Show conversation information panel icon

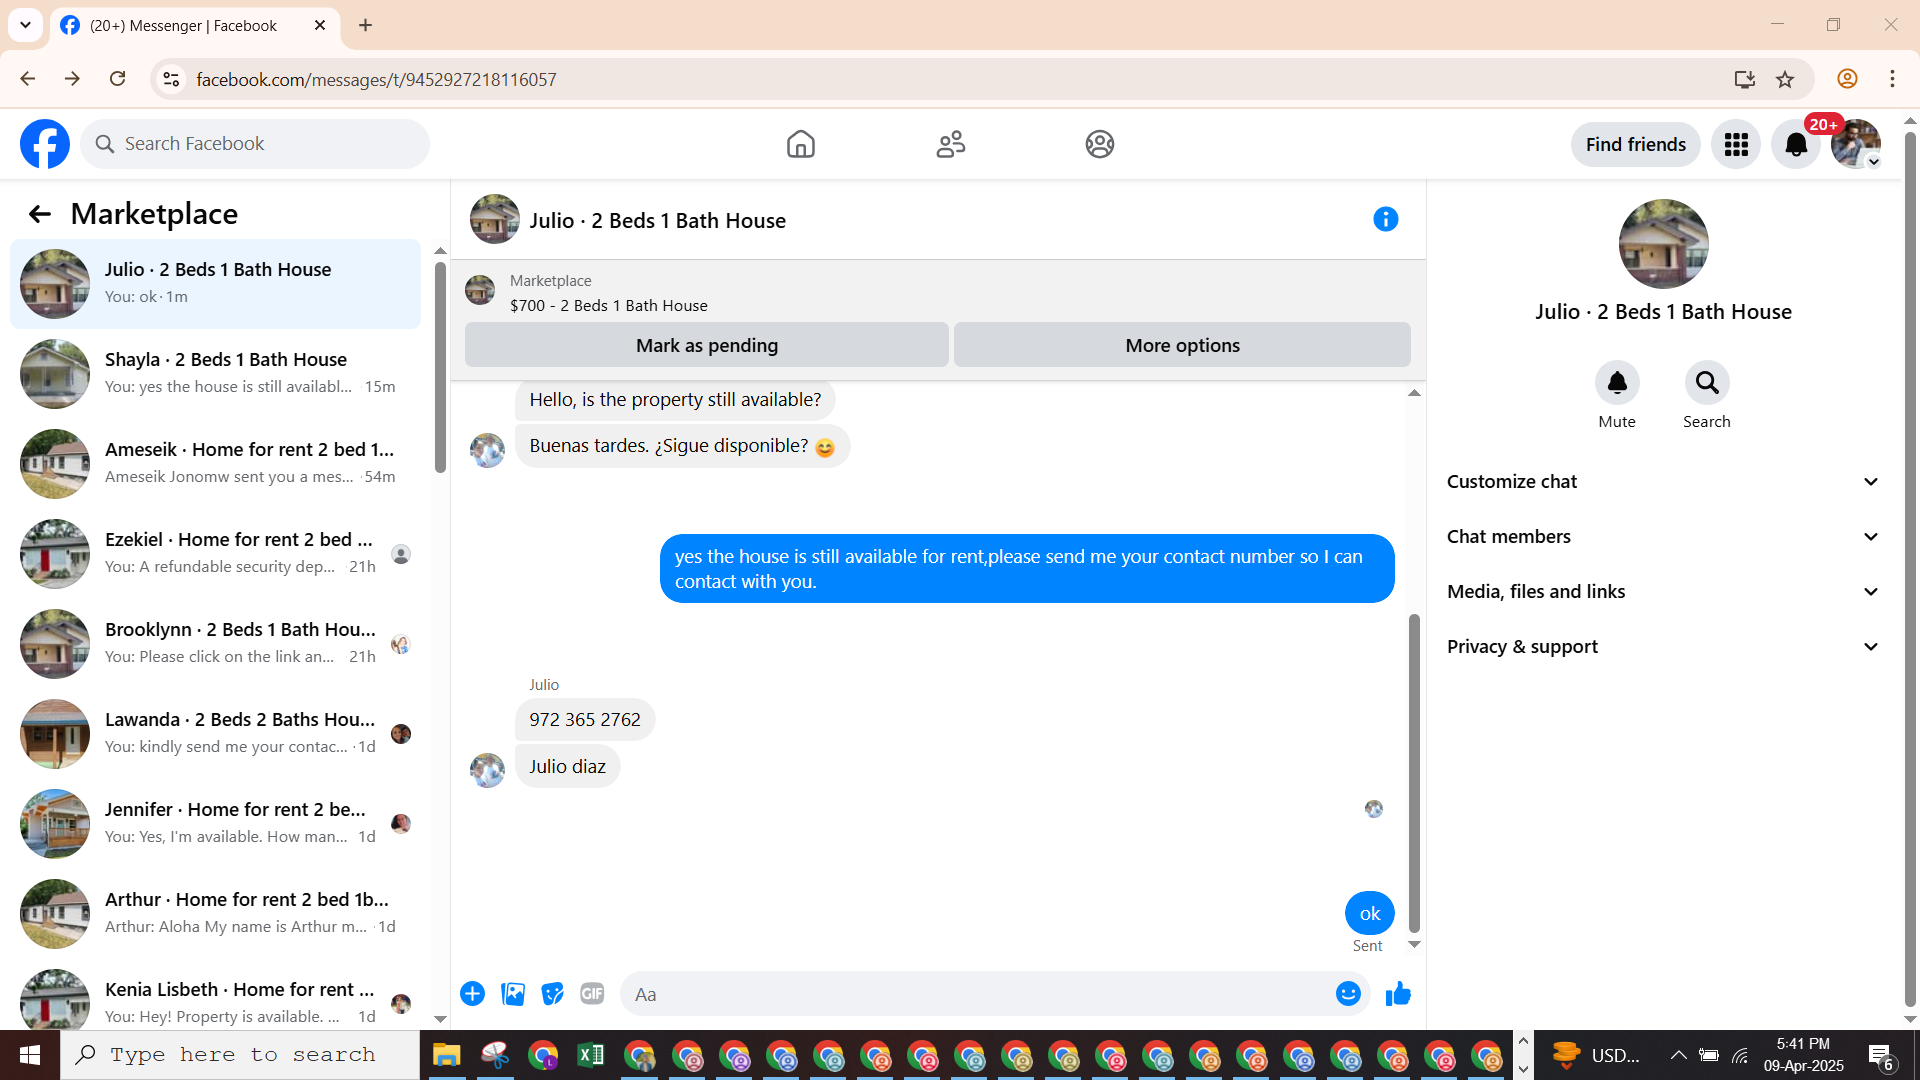(1385, 219)
